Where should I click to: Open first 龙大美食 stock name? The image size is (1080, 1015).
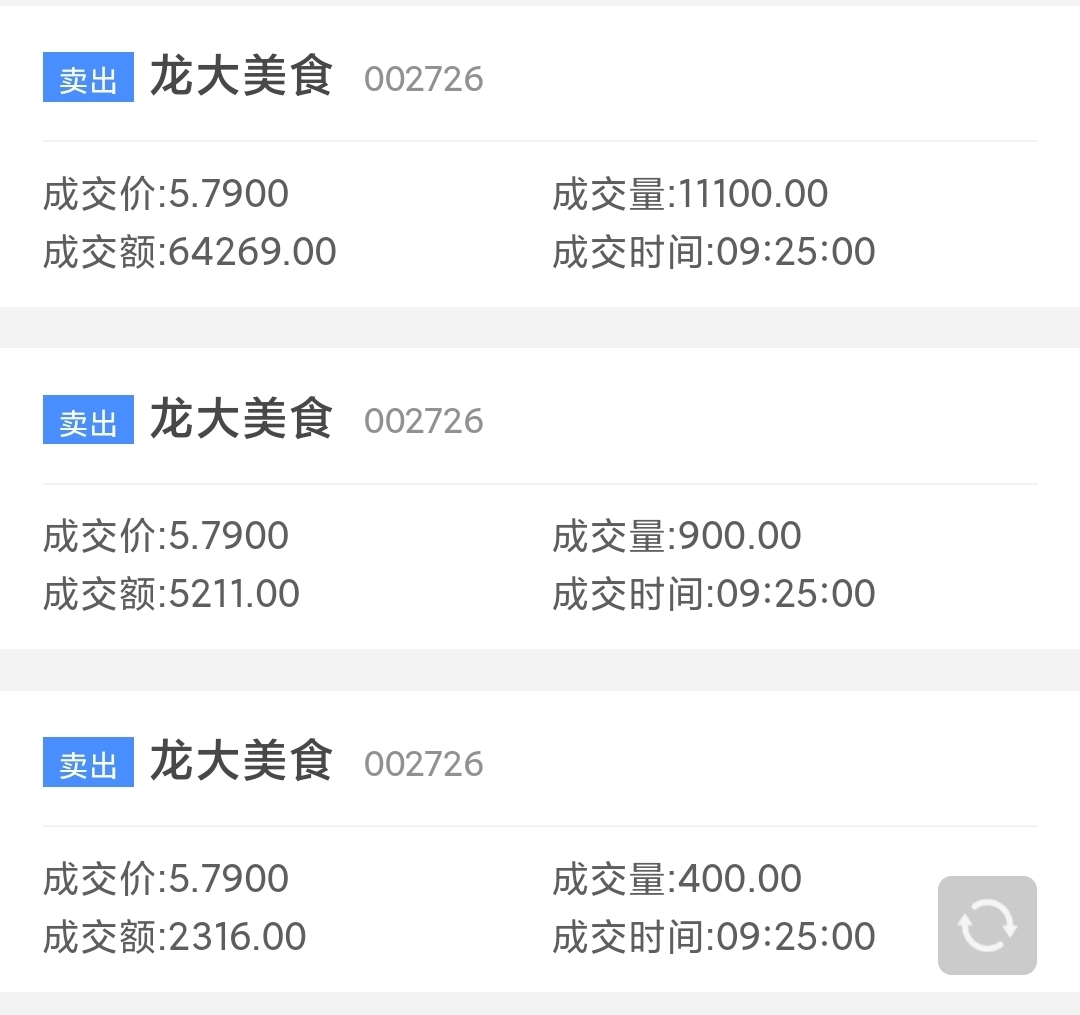241,76
